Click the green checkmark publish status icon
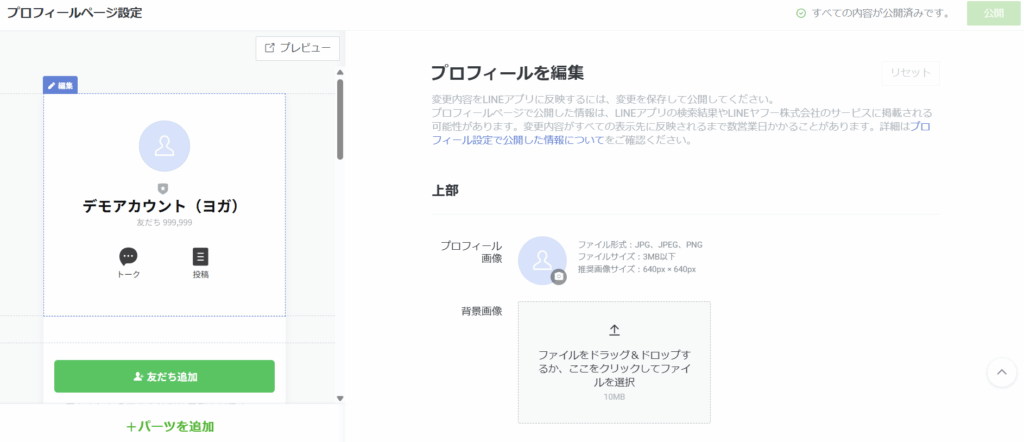Image resolution: width=1024 pixels, height=442 pixels. (800, 14)
